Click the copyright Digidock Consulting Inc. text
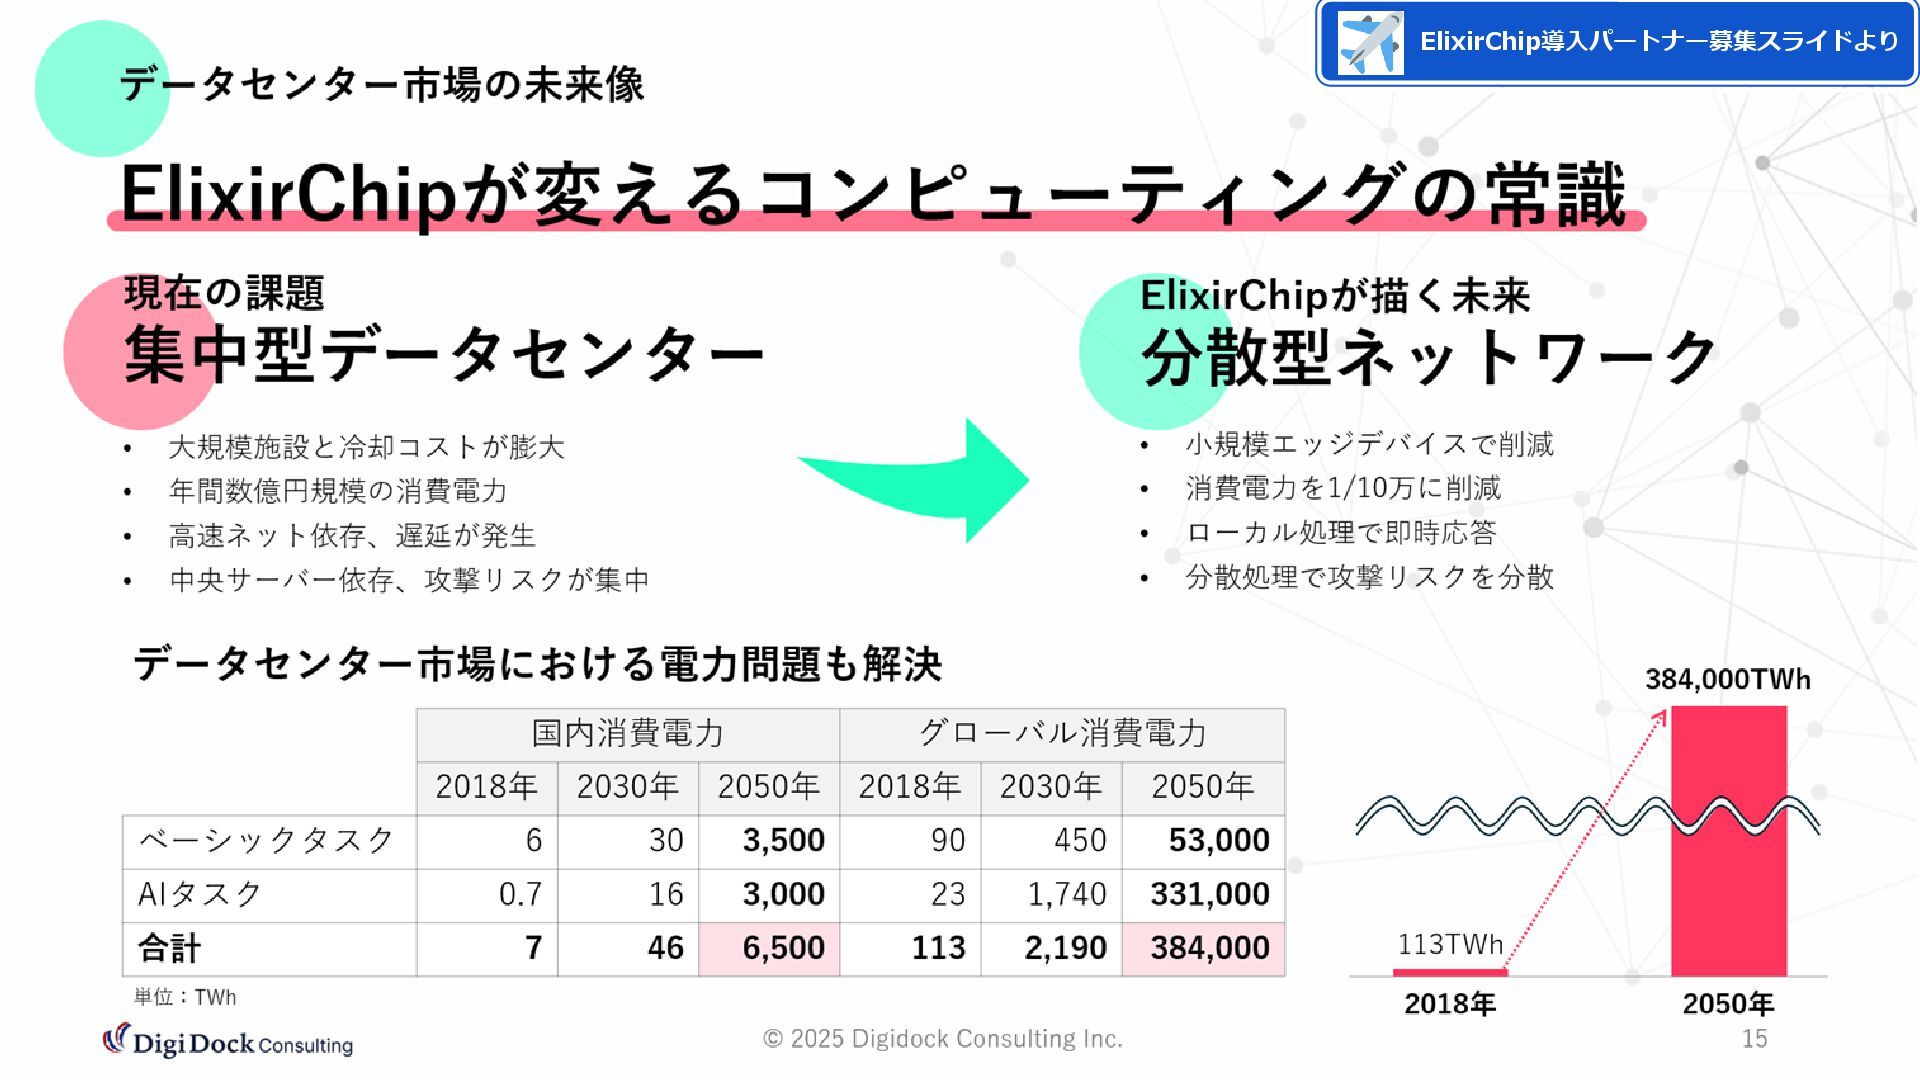The height and width of the screenshot is (1080, 1920). (942, 1039)
